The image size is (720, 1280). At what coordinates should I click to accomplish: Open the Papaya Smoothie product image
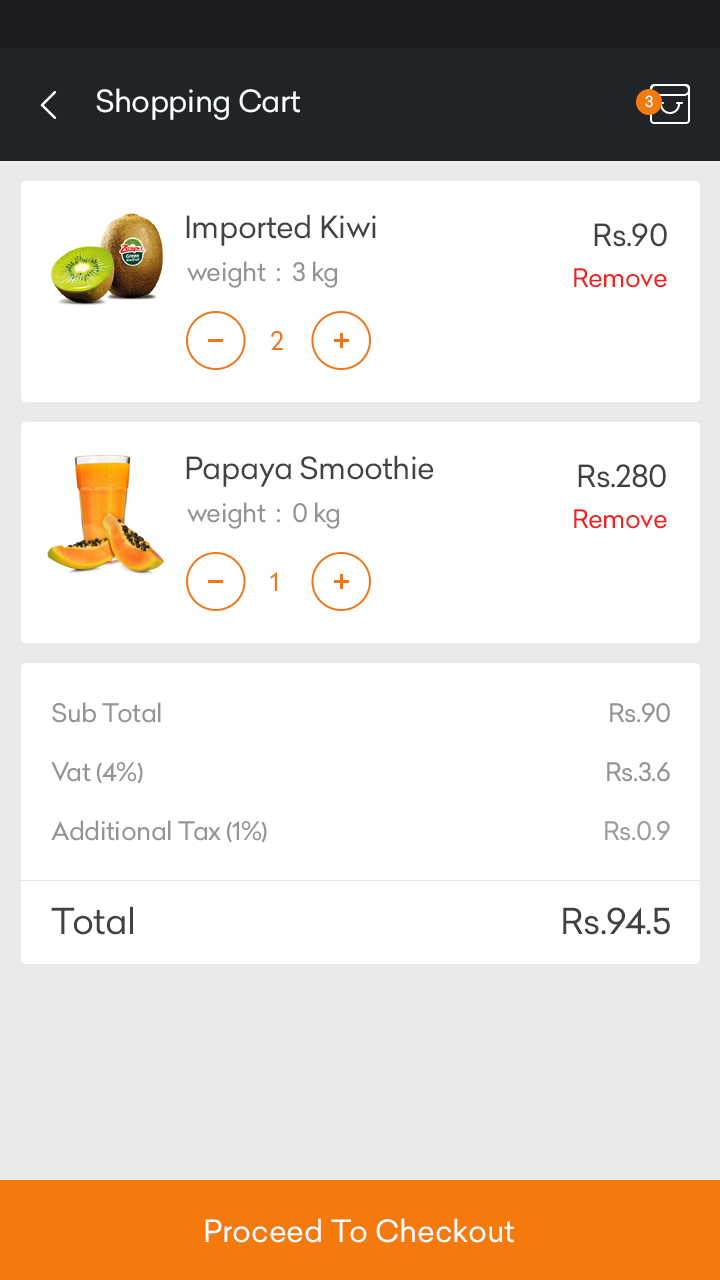point(105,513)
